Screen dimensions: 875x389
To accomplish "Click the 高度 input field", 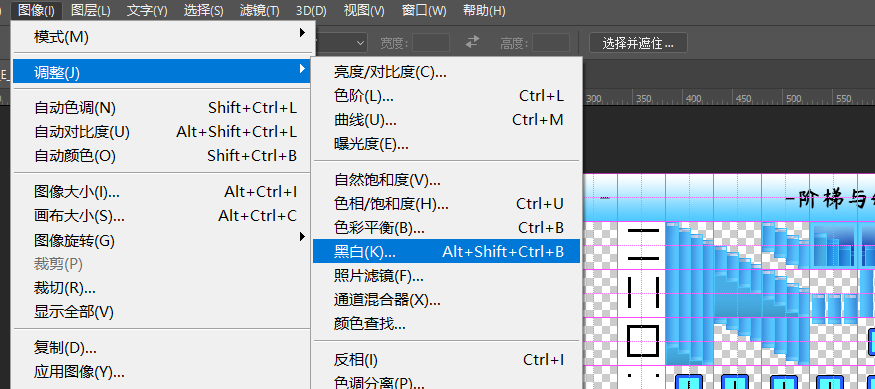I will click(x=551, y=42).
